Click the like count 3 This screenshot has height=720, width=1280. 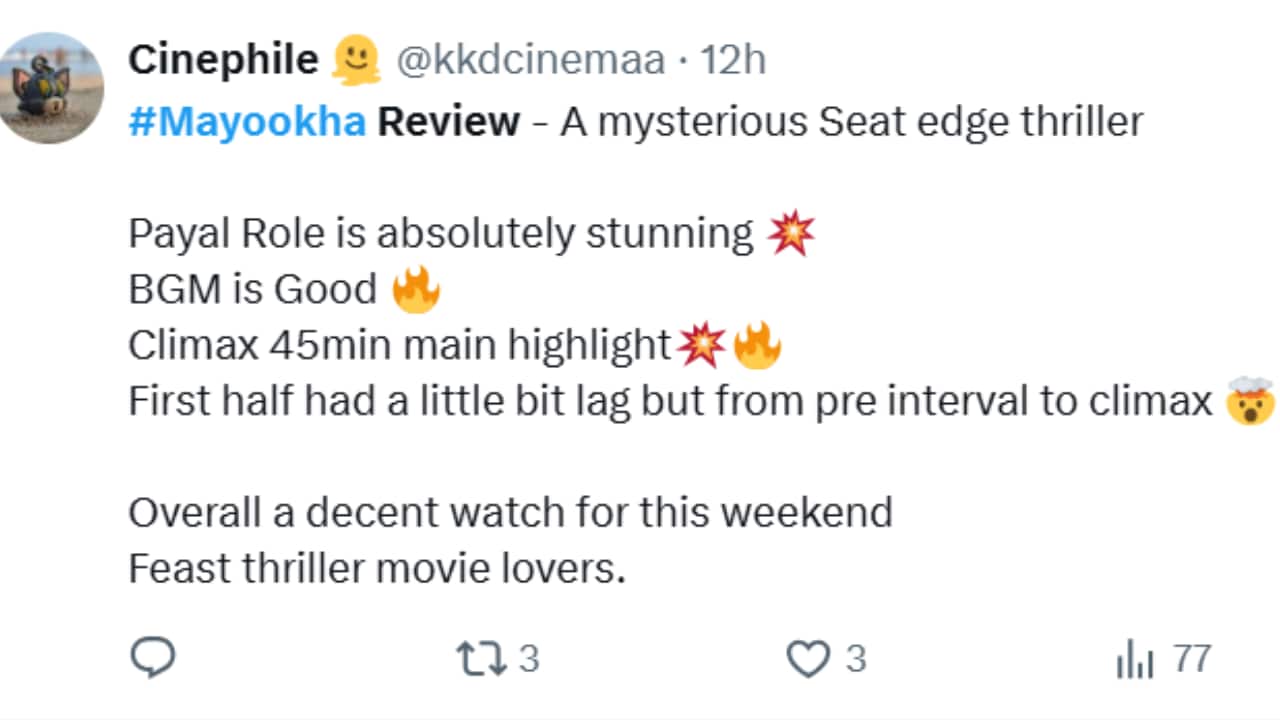(856, 659)
